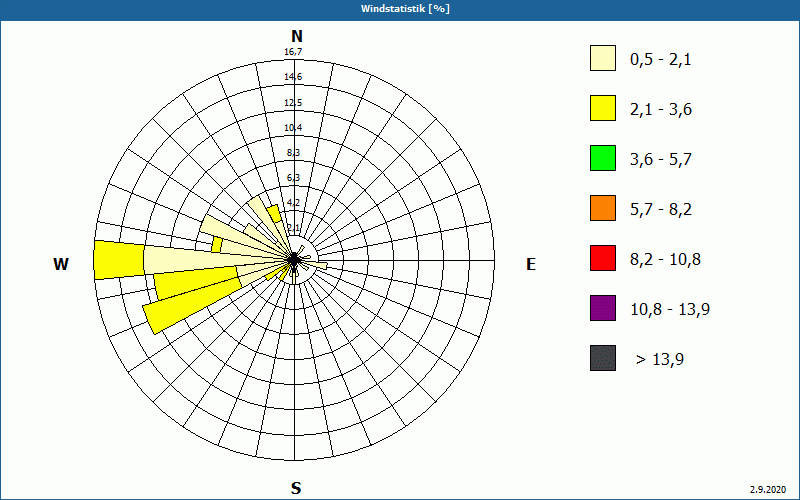Screen dimensions: 800x500
Task: Click the 3,6 - 5,7 legend label text
Action: click(x=661, y=160)
